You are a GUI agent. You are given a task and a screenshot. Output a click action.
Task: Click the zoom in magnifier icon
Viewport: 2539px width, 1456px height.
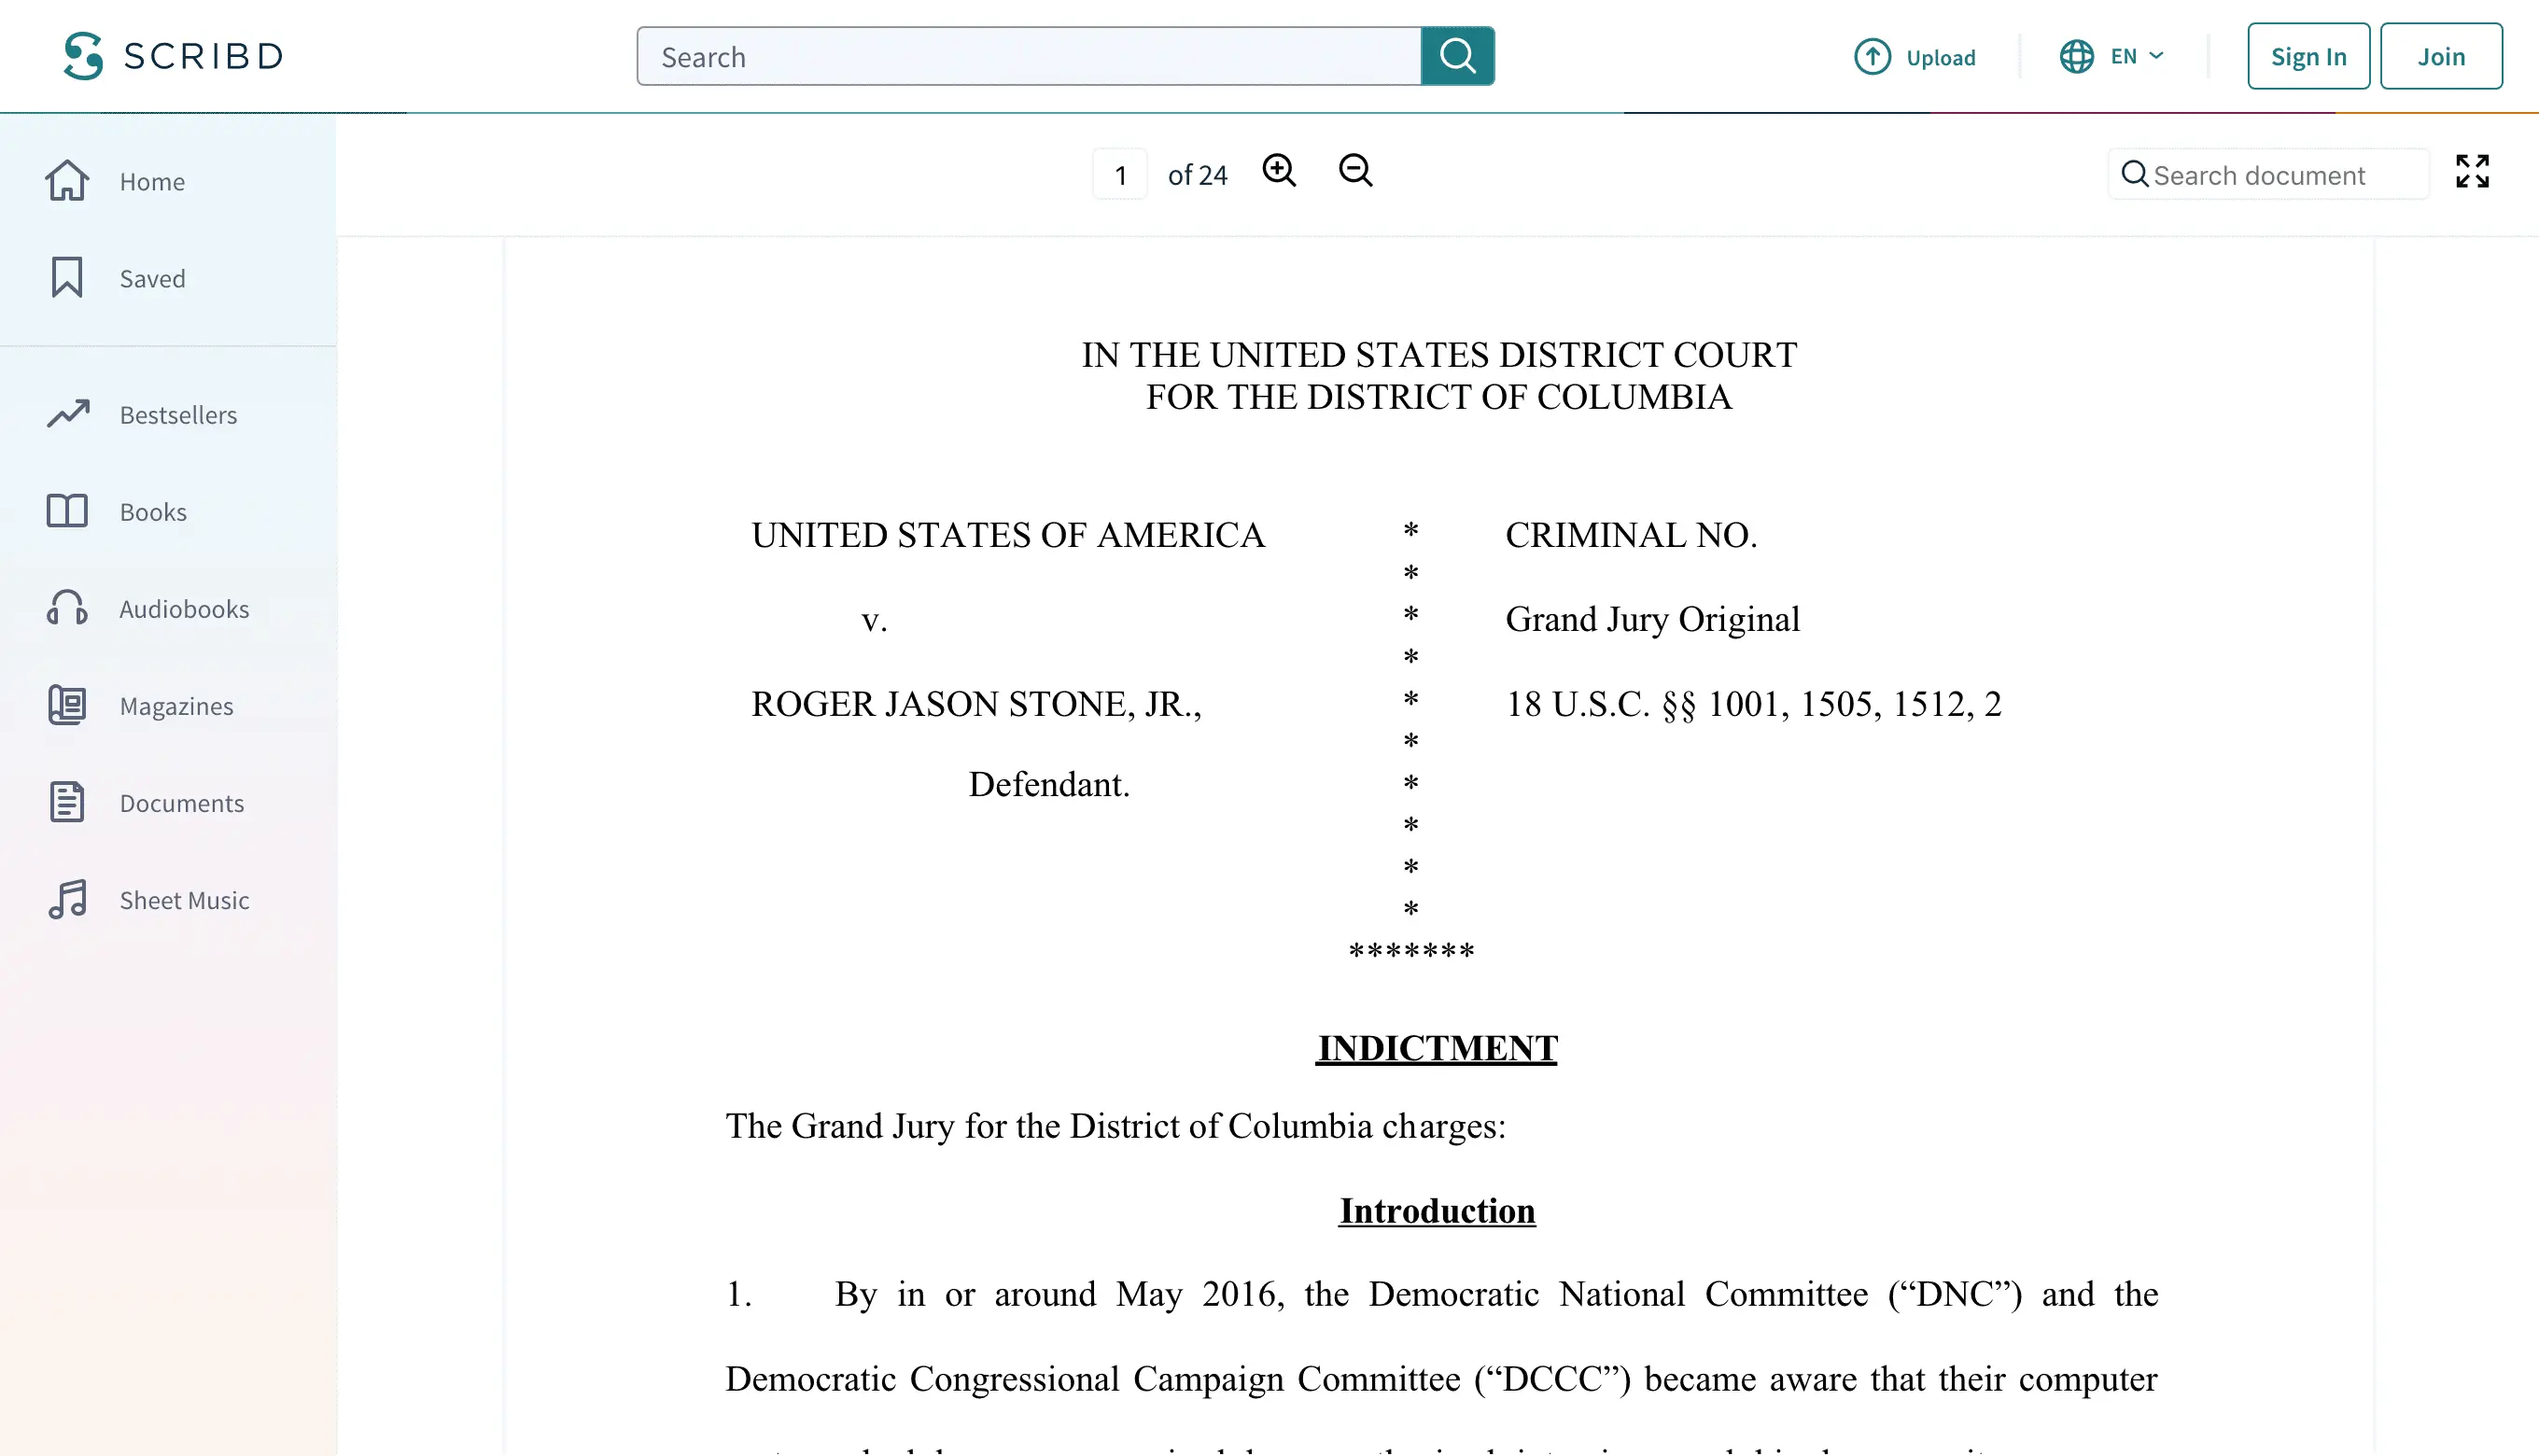point(1278,171)
